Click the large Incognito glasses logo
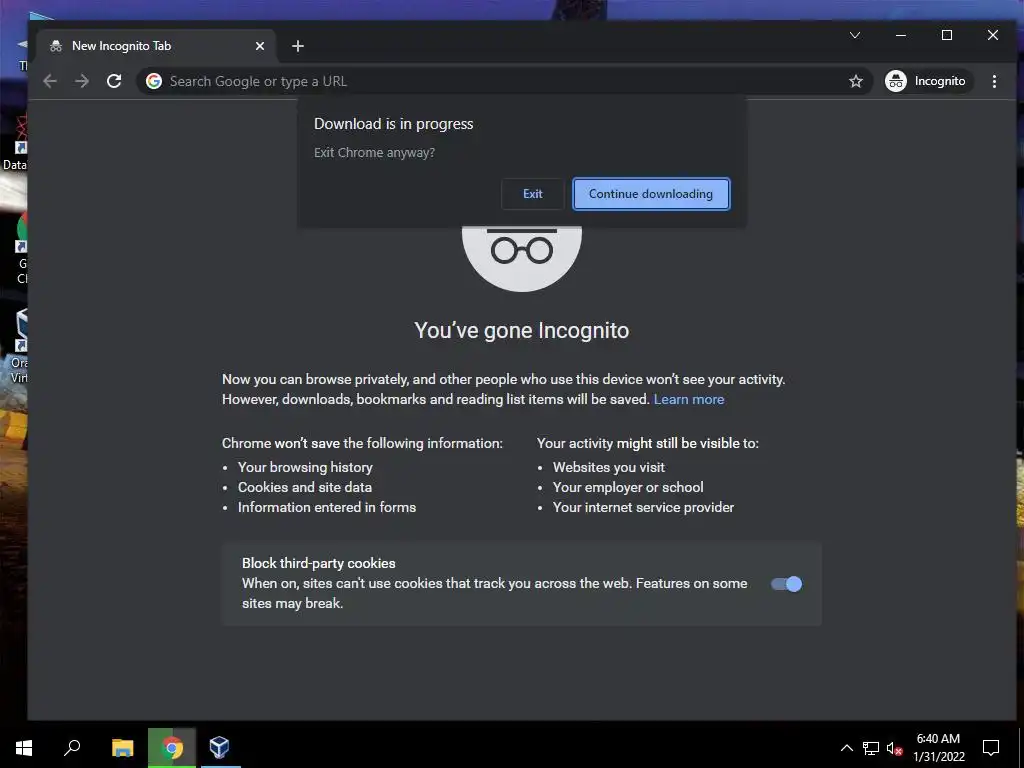The height and width of the screenshot is (768, 1024). [522, 258]
